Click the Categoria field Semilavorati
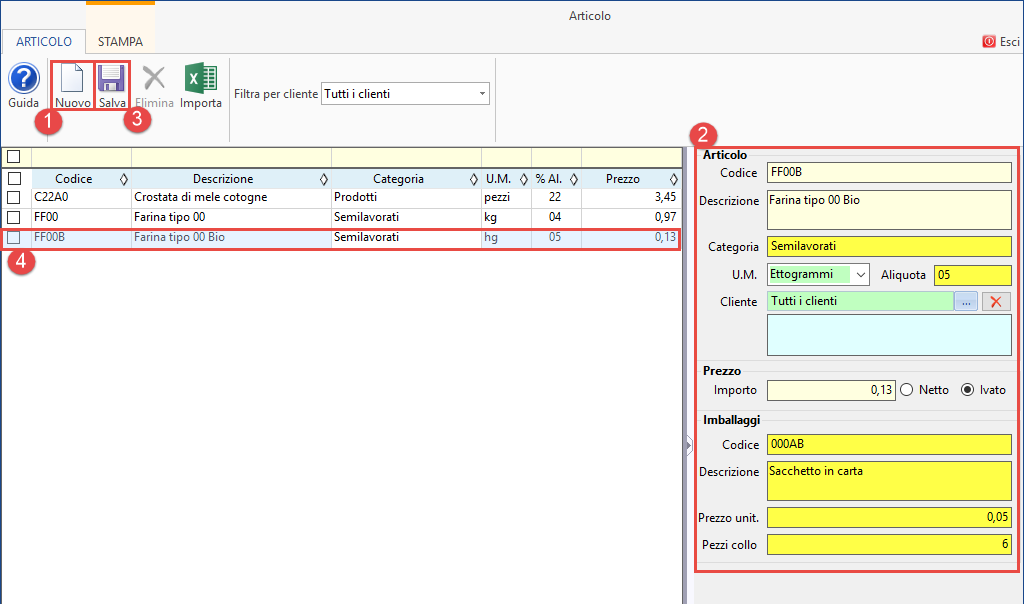Viewport: 1024px width, 604px height. click(889, 246)
